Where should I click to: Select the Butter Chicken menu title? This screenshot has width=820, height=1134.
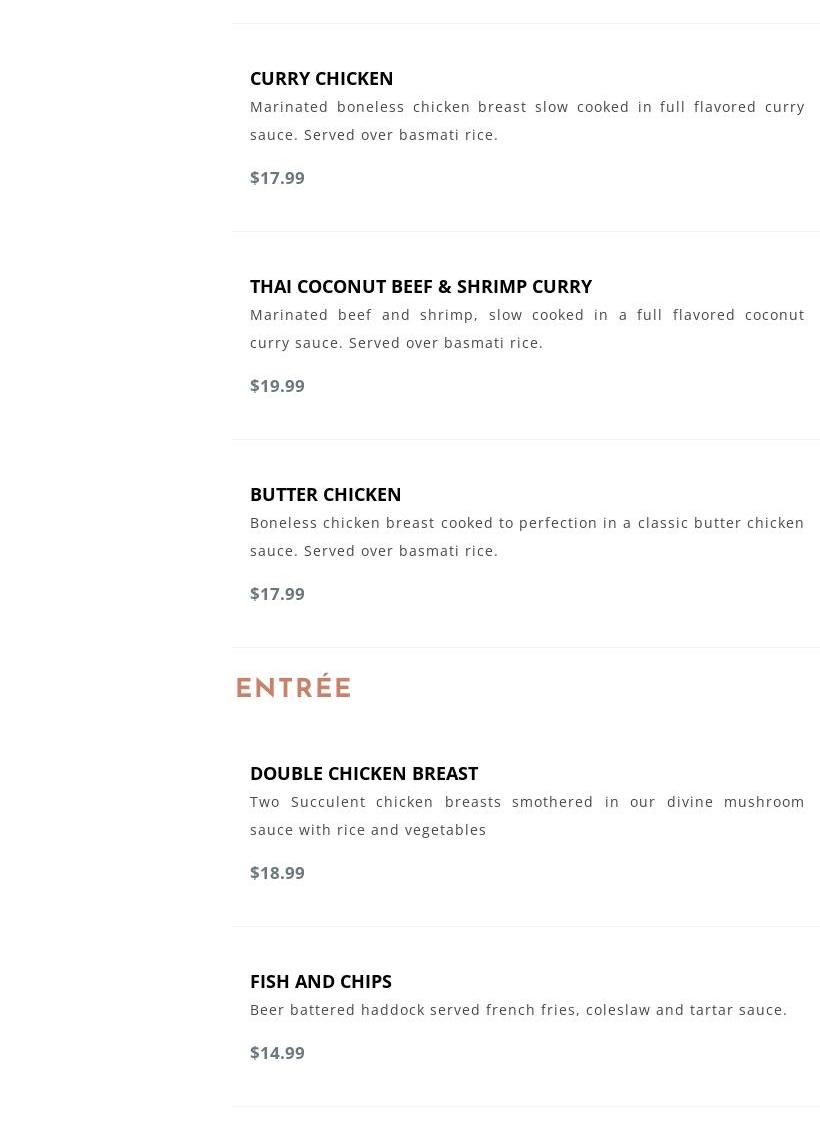(x=325, y=494)
